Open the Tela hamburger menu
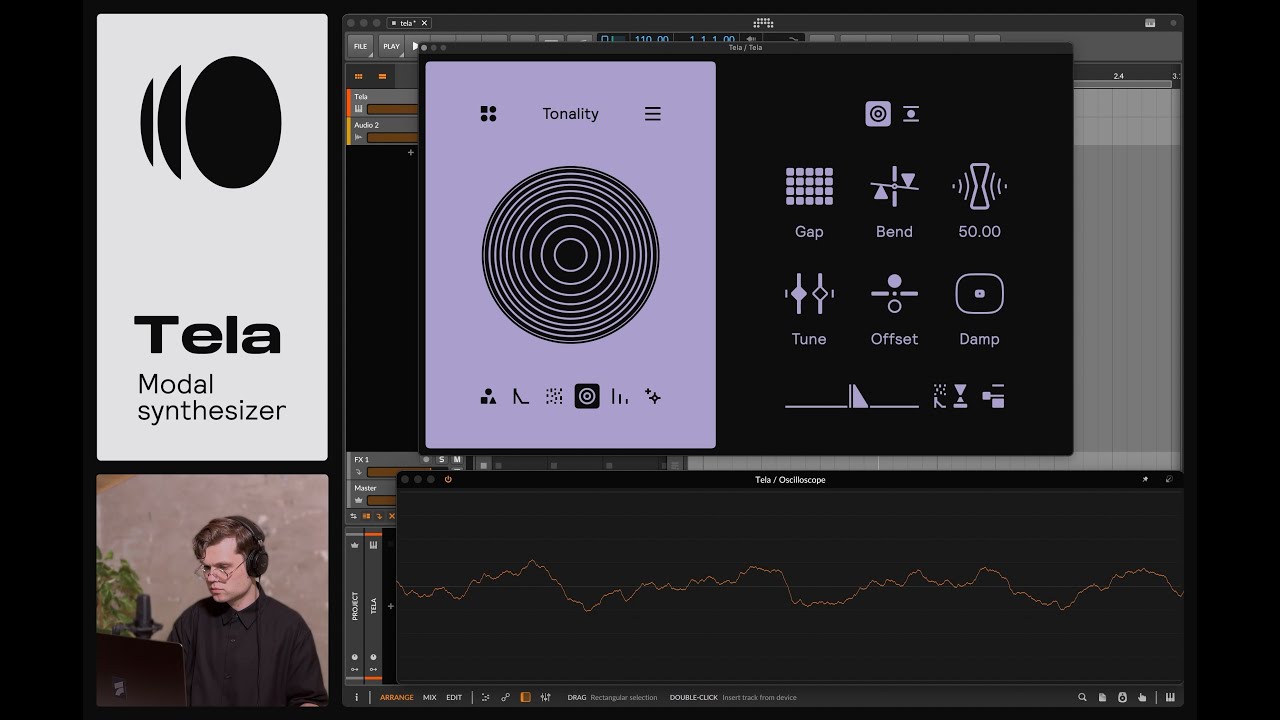Viewport: 1280px width, 720px height. coord(653,114)
